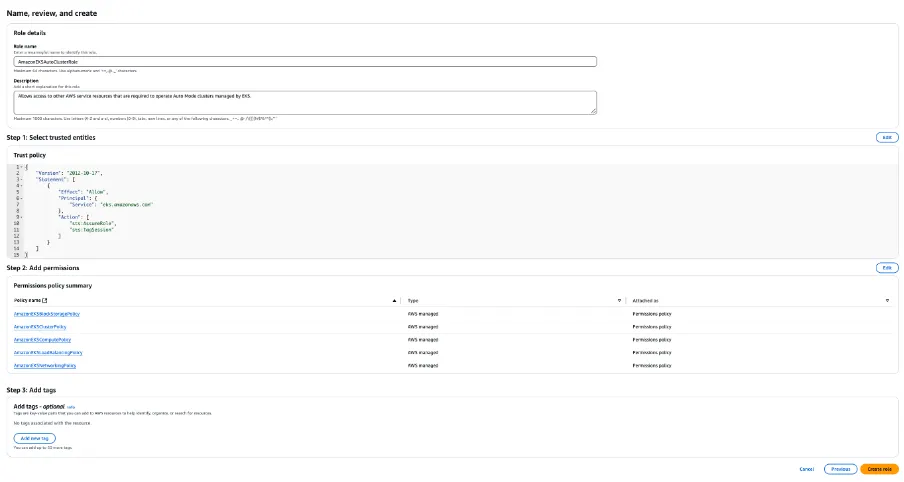Open the AmazonEKSClusterPolicy link
This screenshot has width=904, height=482.
pyautogui.click(x=40, y=327)
